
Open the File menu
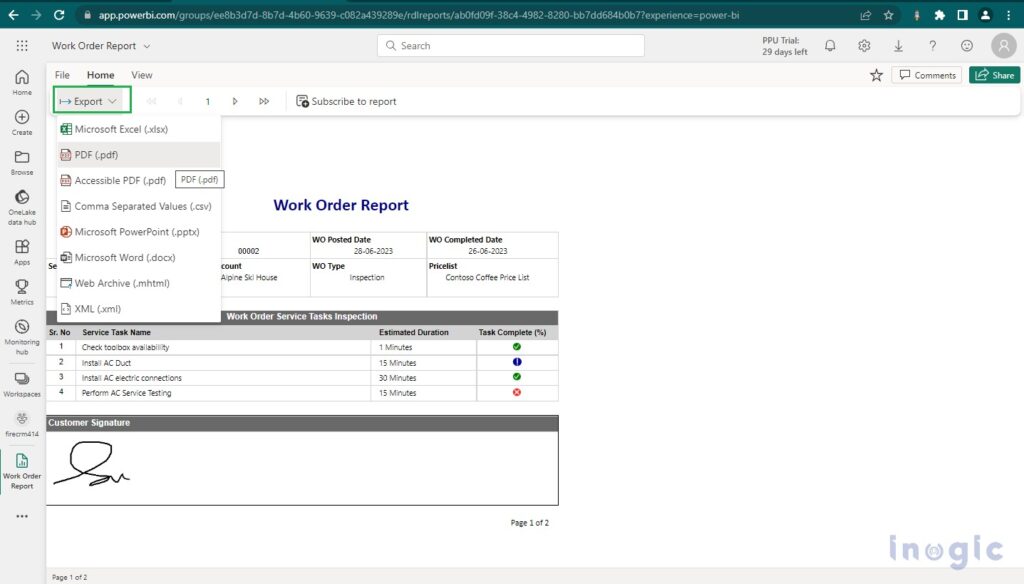62,75
